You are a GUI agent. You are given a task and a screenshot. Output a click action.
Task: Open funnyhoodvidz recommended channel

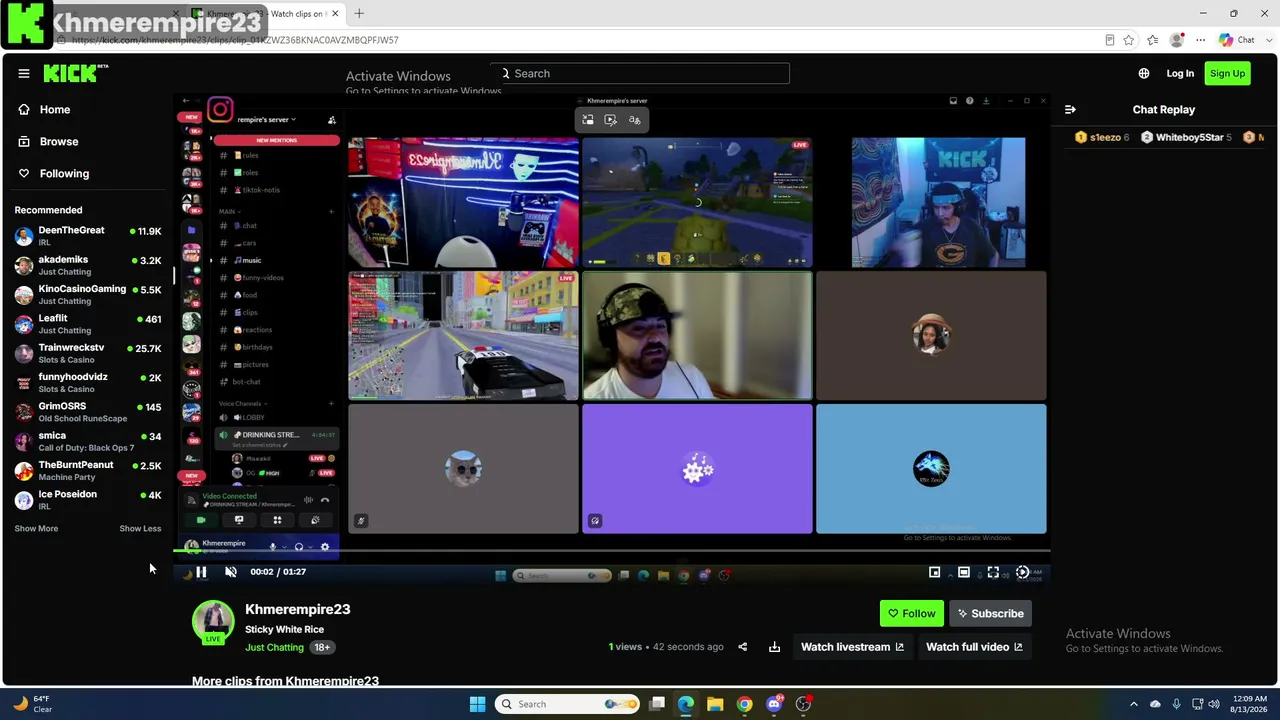coord(88,383)
